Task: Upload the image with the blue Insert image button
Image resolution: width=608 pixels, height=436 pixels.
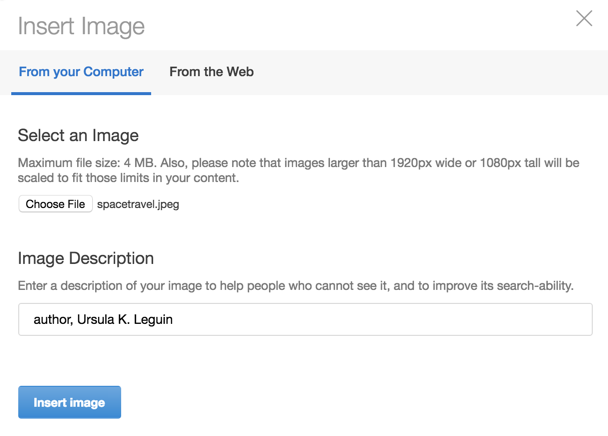Action: (x=69, y=402)
